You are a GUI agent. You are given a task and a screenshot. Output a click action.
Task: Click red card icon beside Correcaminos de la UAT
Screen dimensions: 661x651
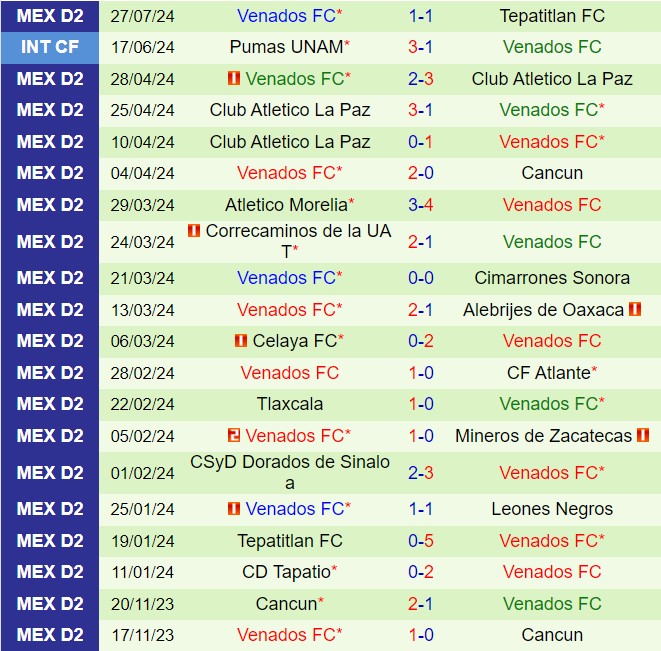[x=194, y=231]
